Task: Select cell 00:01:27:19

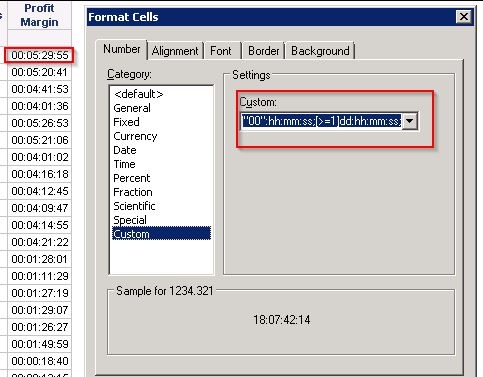Action: (x=39, y=293)
